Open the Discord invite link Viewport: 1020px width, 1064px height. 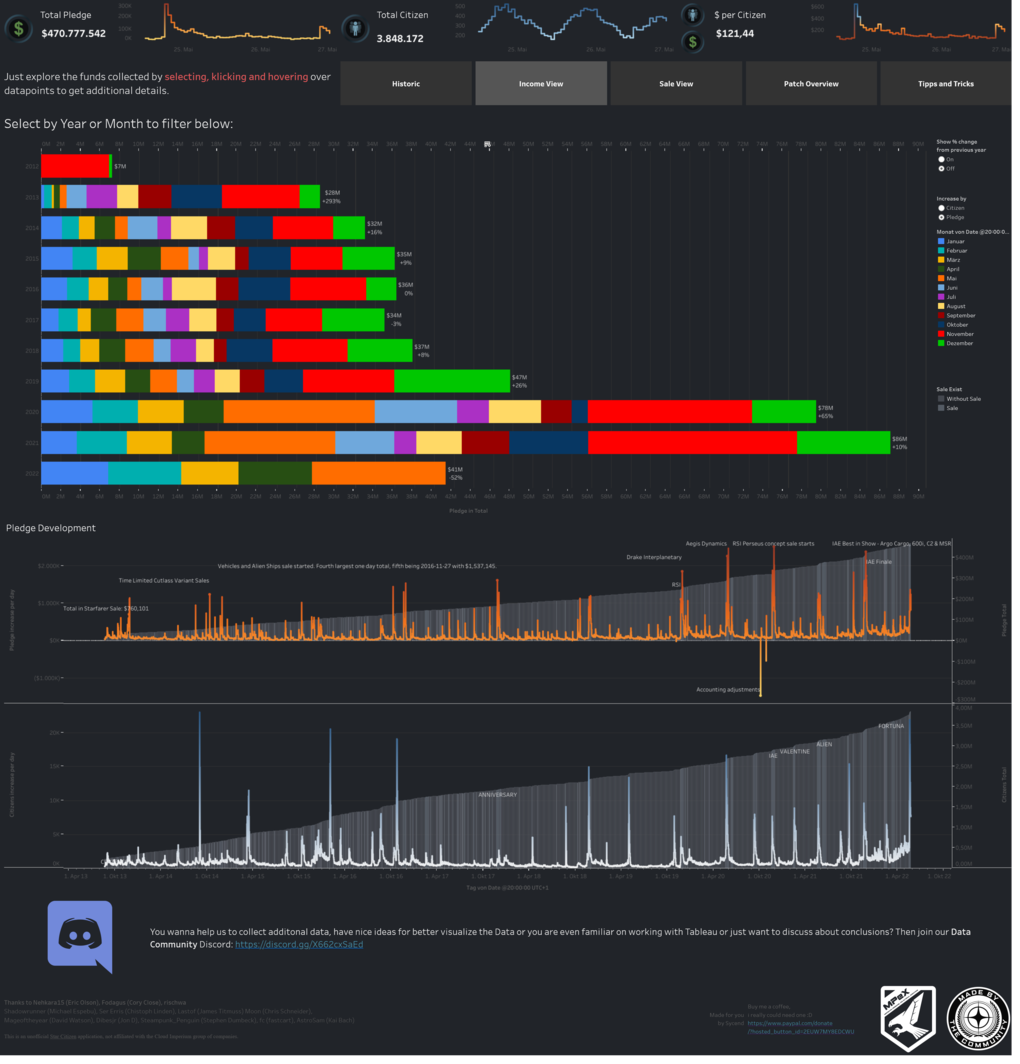click(298, 944)
